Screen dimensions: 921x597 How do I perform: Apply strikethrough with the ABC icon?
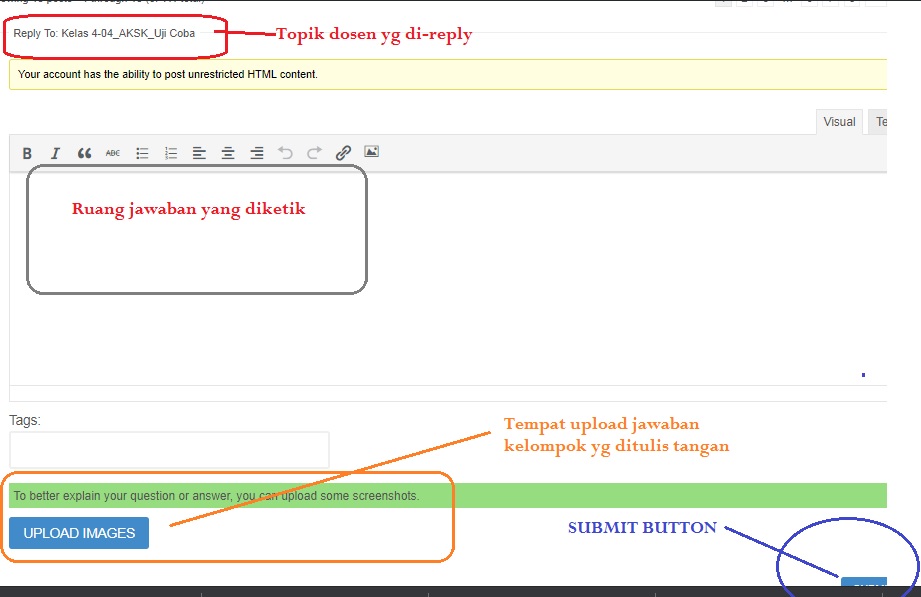[113, 153]
